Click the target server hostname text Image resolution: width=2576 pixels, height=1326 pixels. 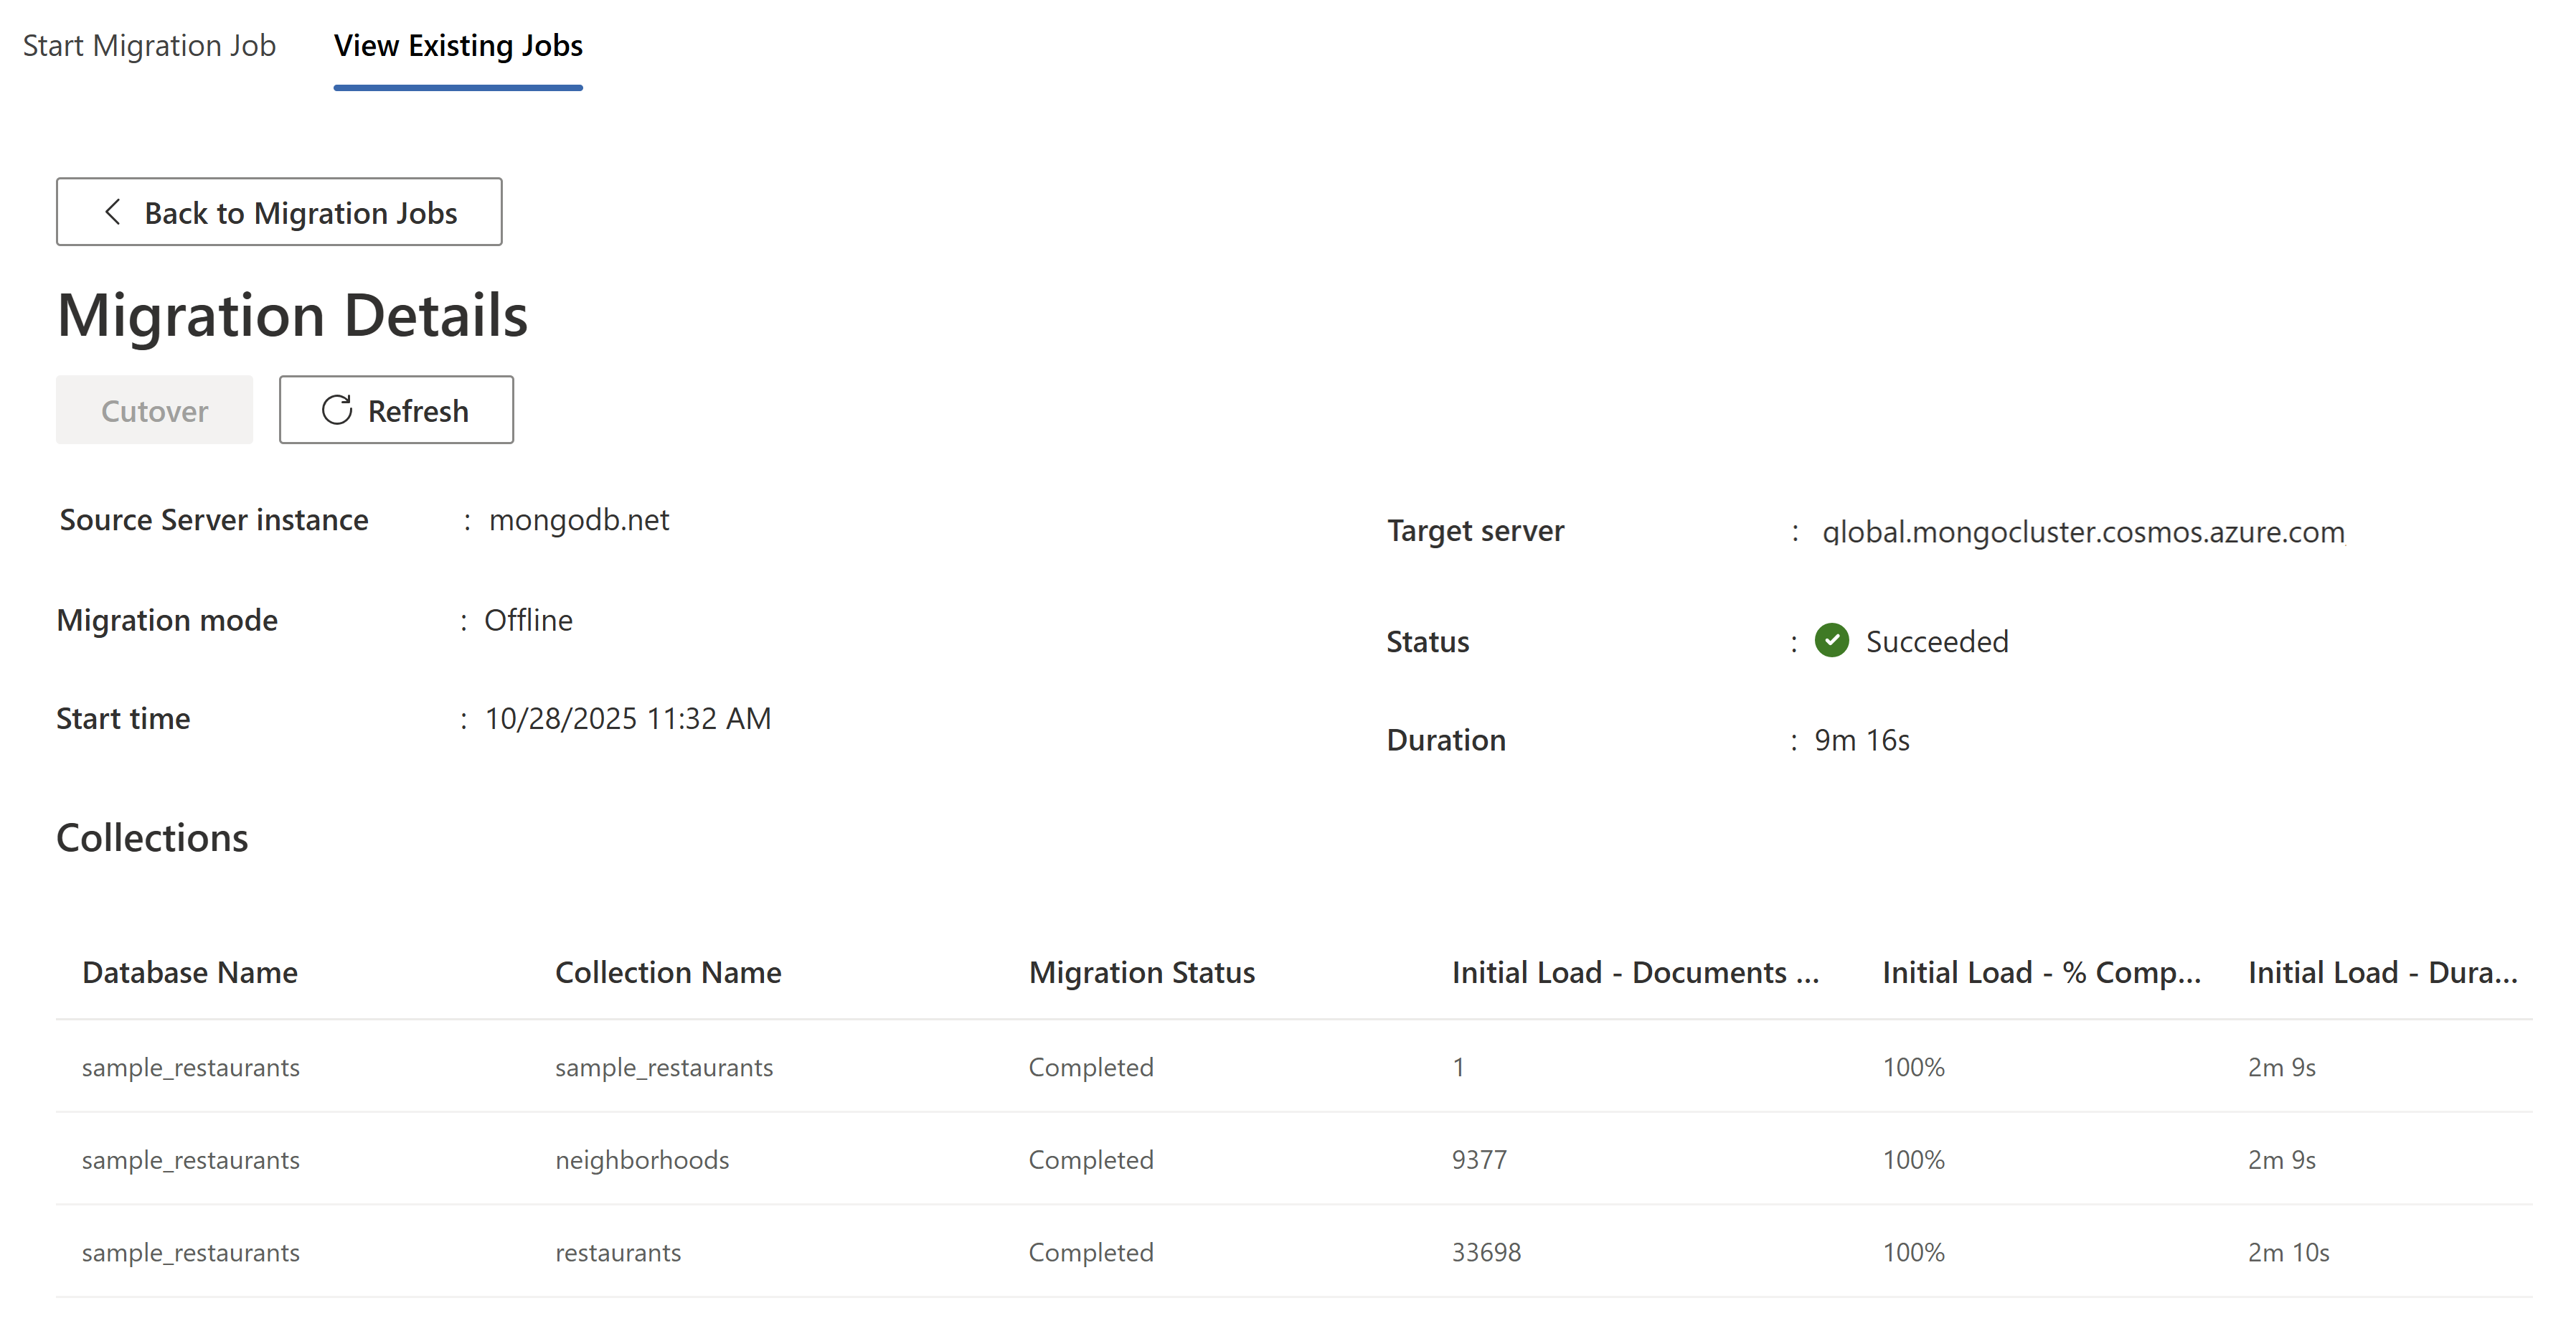[2083, 532]
